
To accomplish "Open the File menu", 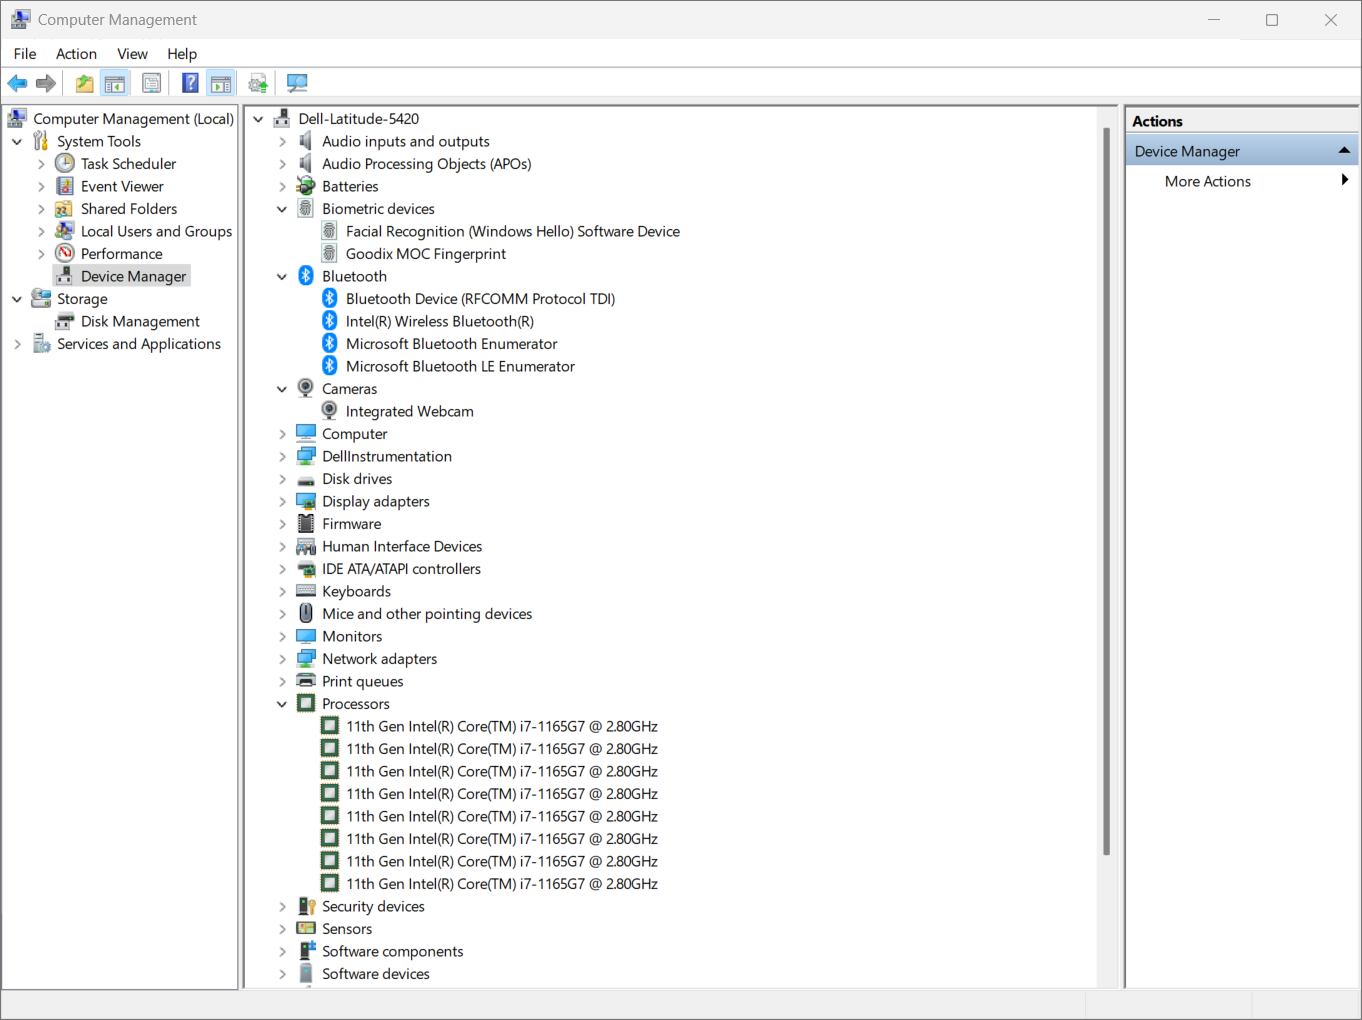I will [x=25, y=54].
